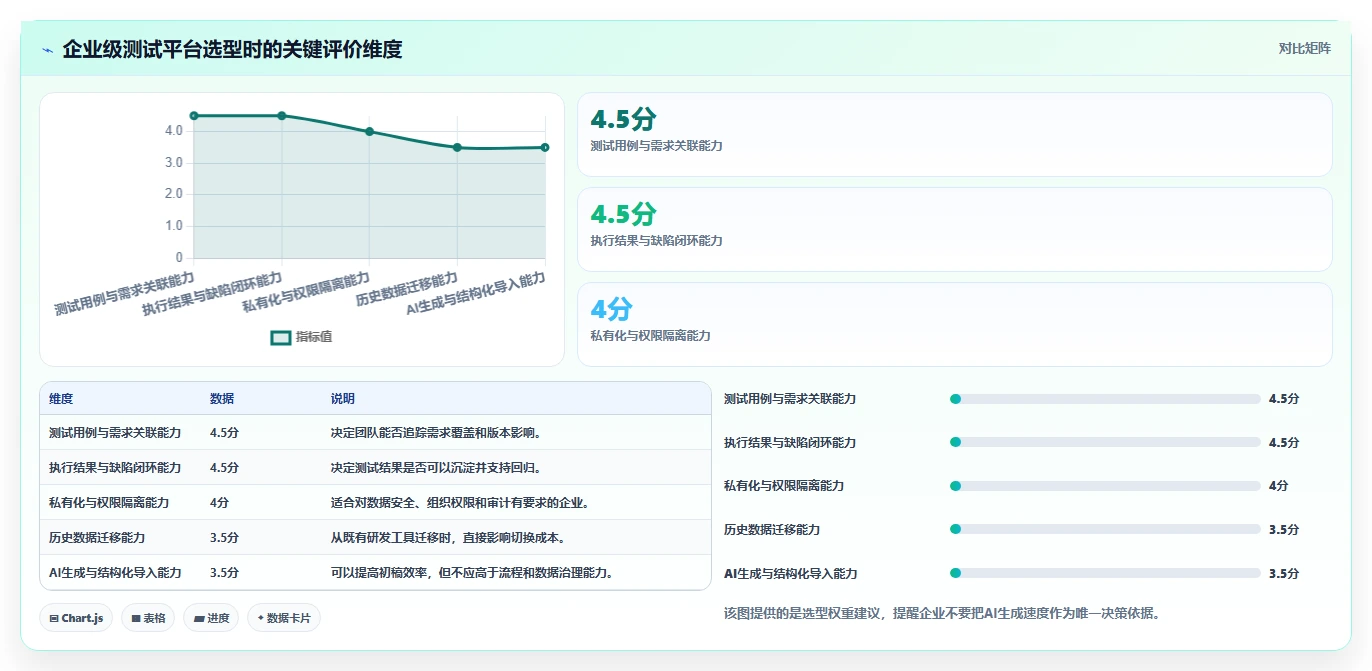Open the 4分 card for 私有化与权限隔离能力
1372x671 pixels.
tap(955, 324)
